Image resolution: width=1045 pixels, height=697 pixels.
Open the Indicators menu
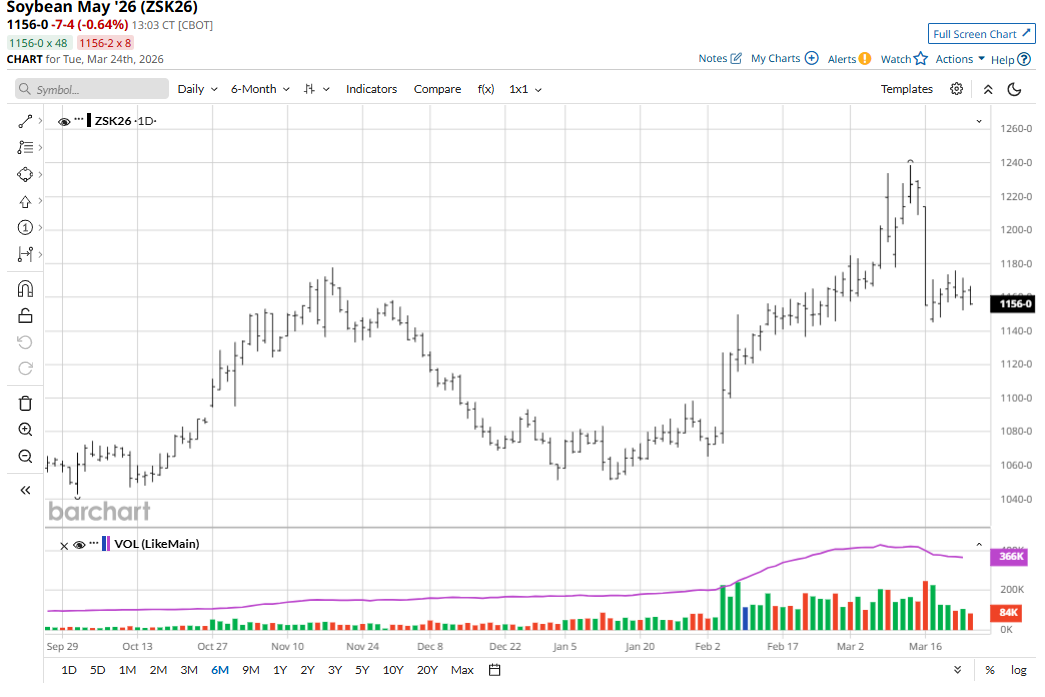pos(371,89)
